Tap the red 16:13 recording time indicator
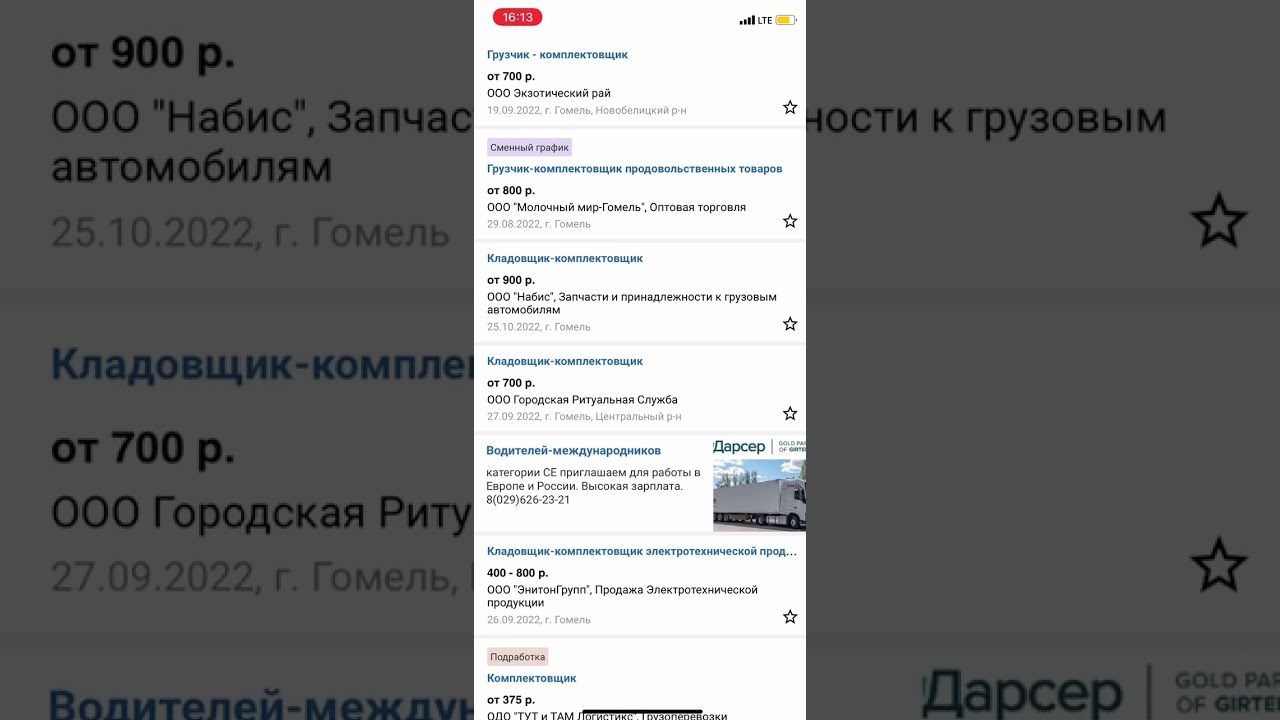The width and height of the screenshot is (1280, 720). pos(517,17)
